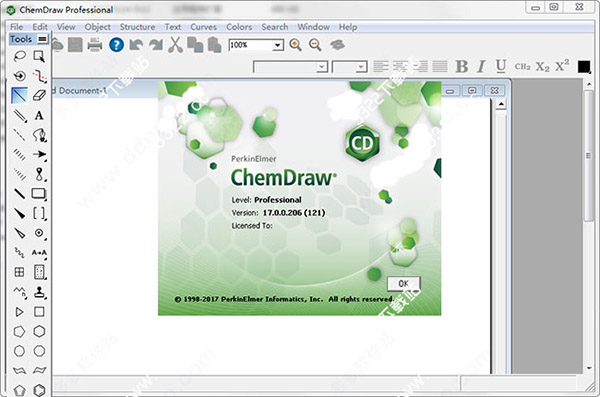Viewport: 600px width, 397px height.
Task: Select the Mass Fragmentation tool
Action: tap(39, 76)
